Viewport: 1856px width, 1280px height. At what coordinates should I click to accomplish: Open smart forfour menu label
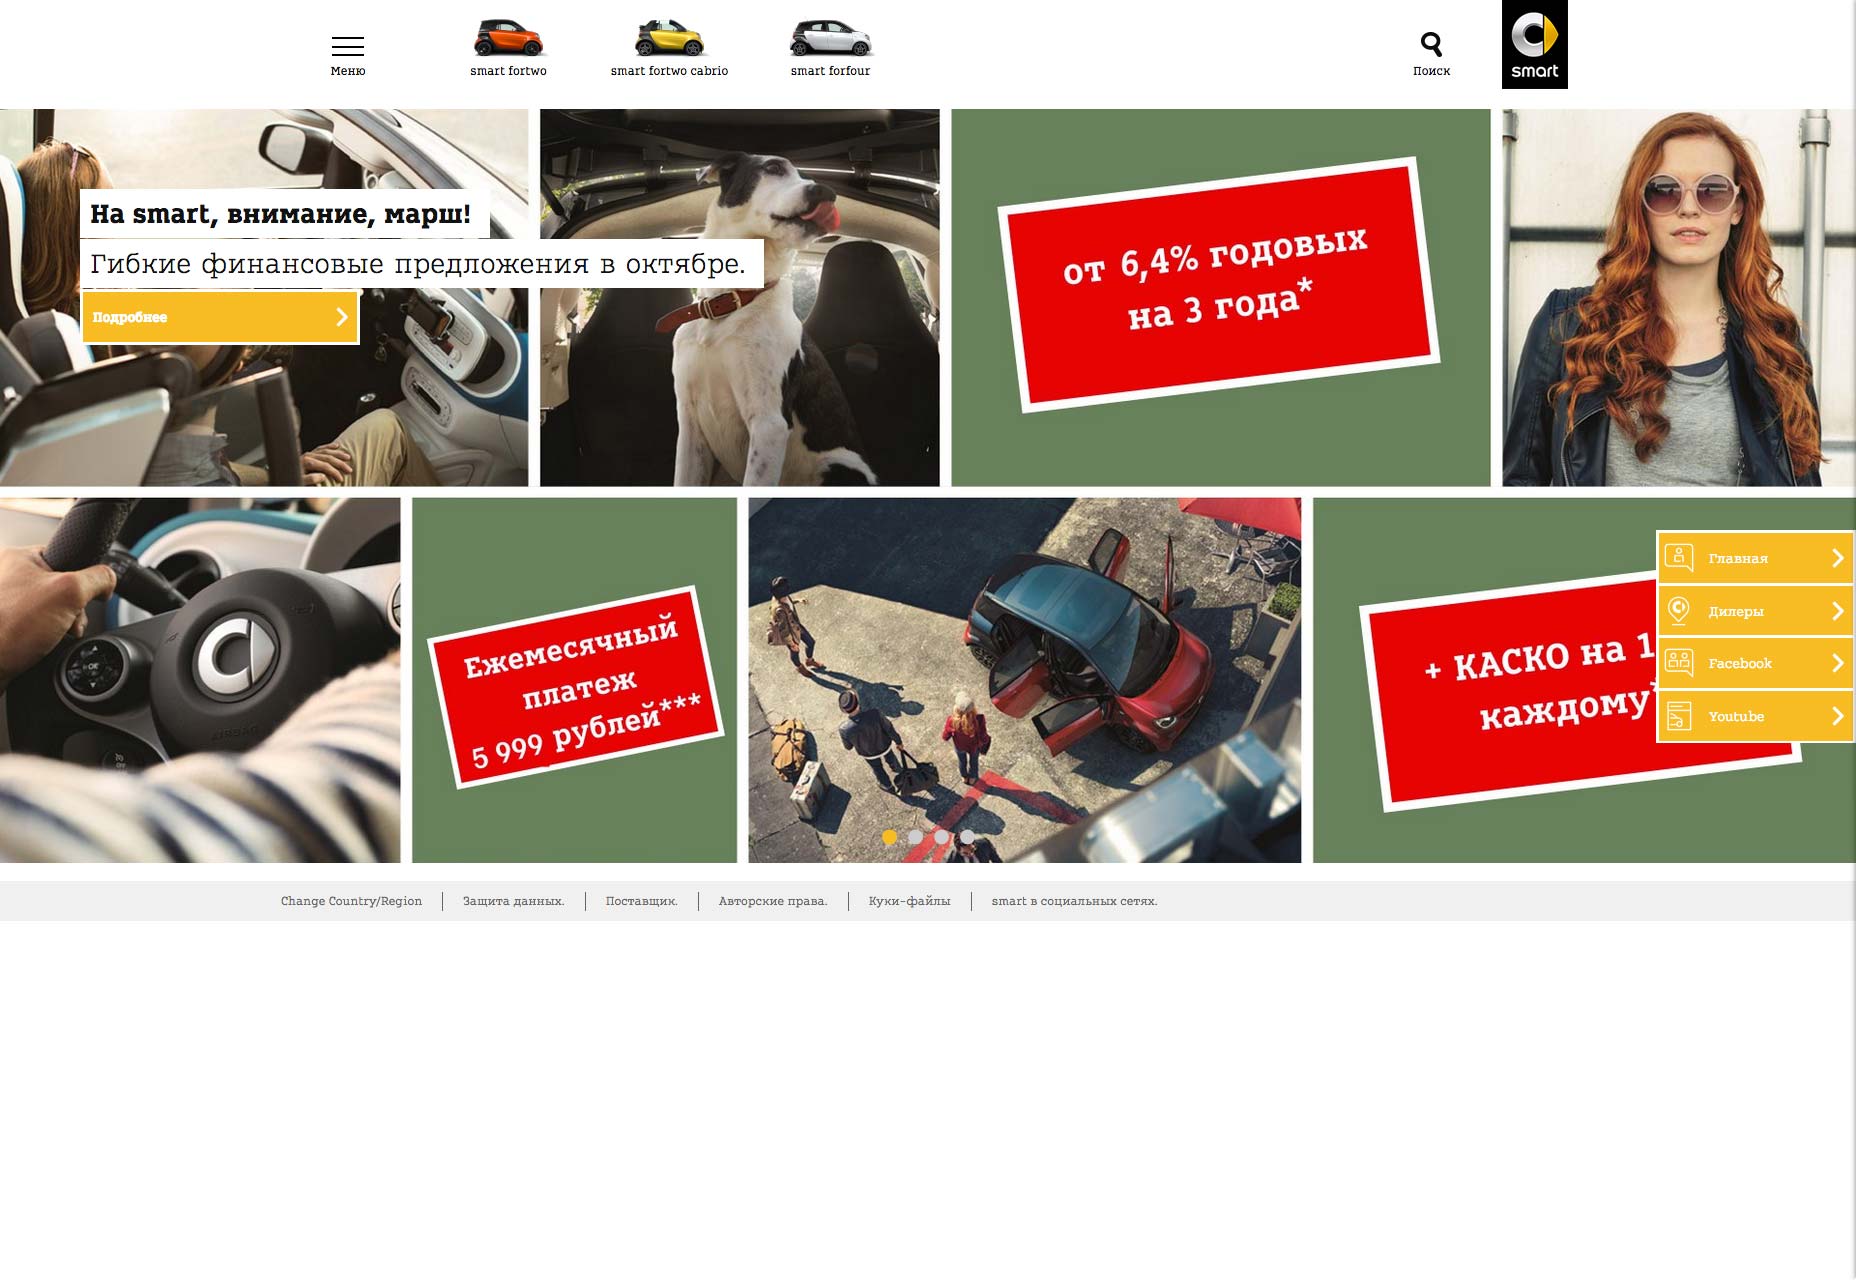(830, 71)
